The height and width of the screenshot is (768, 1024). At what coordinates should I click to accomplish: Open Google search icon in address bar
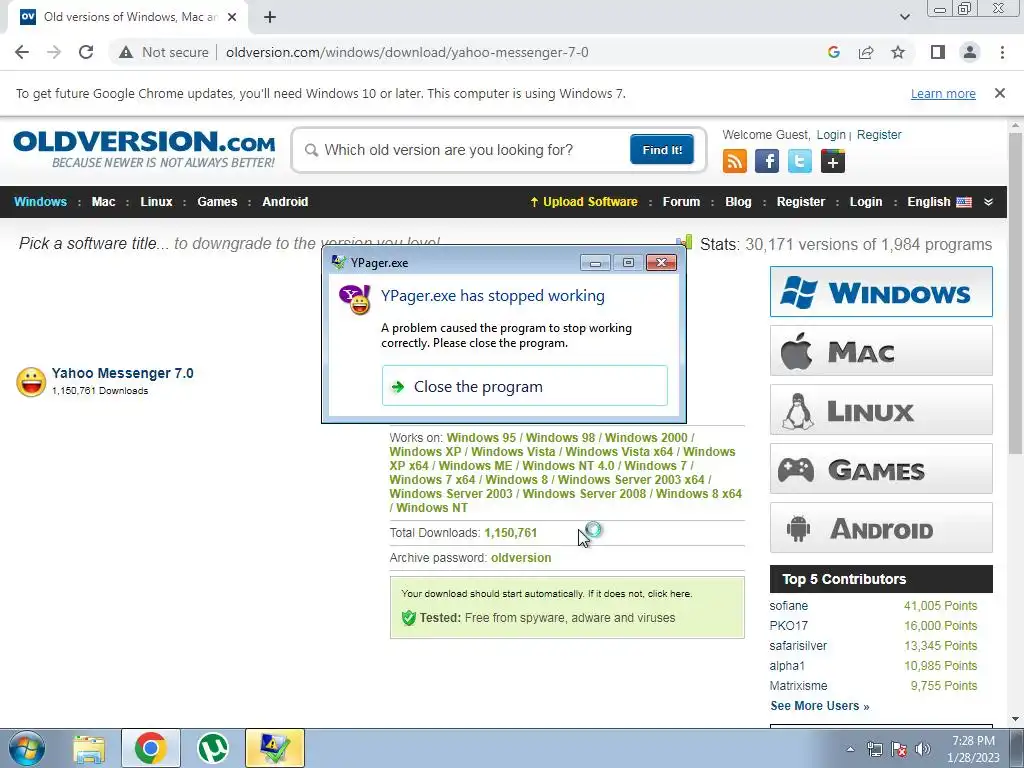(833, 52)
